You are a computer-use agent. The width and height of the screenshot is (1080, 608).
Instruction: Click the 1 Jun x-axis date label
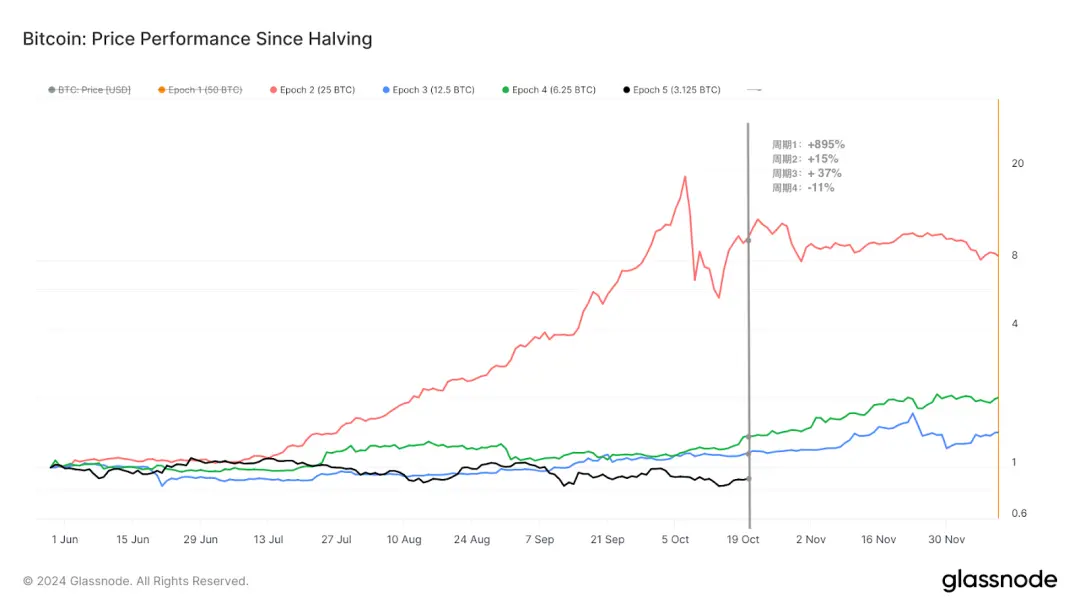tap(64, 539)
